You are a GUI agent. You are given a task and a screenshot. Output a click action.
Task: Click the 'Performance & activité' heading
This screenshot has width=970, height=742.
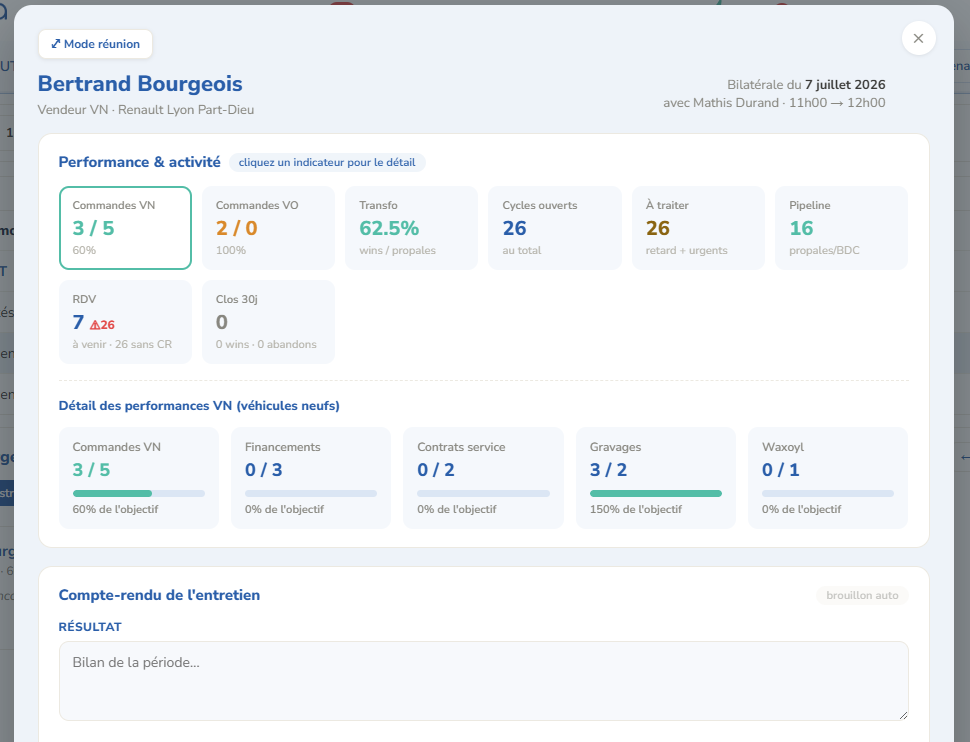[140, 162]
